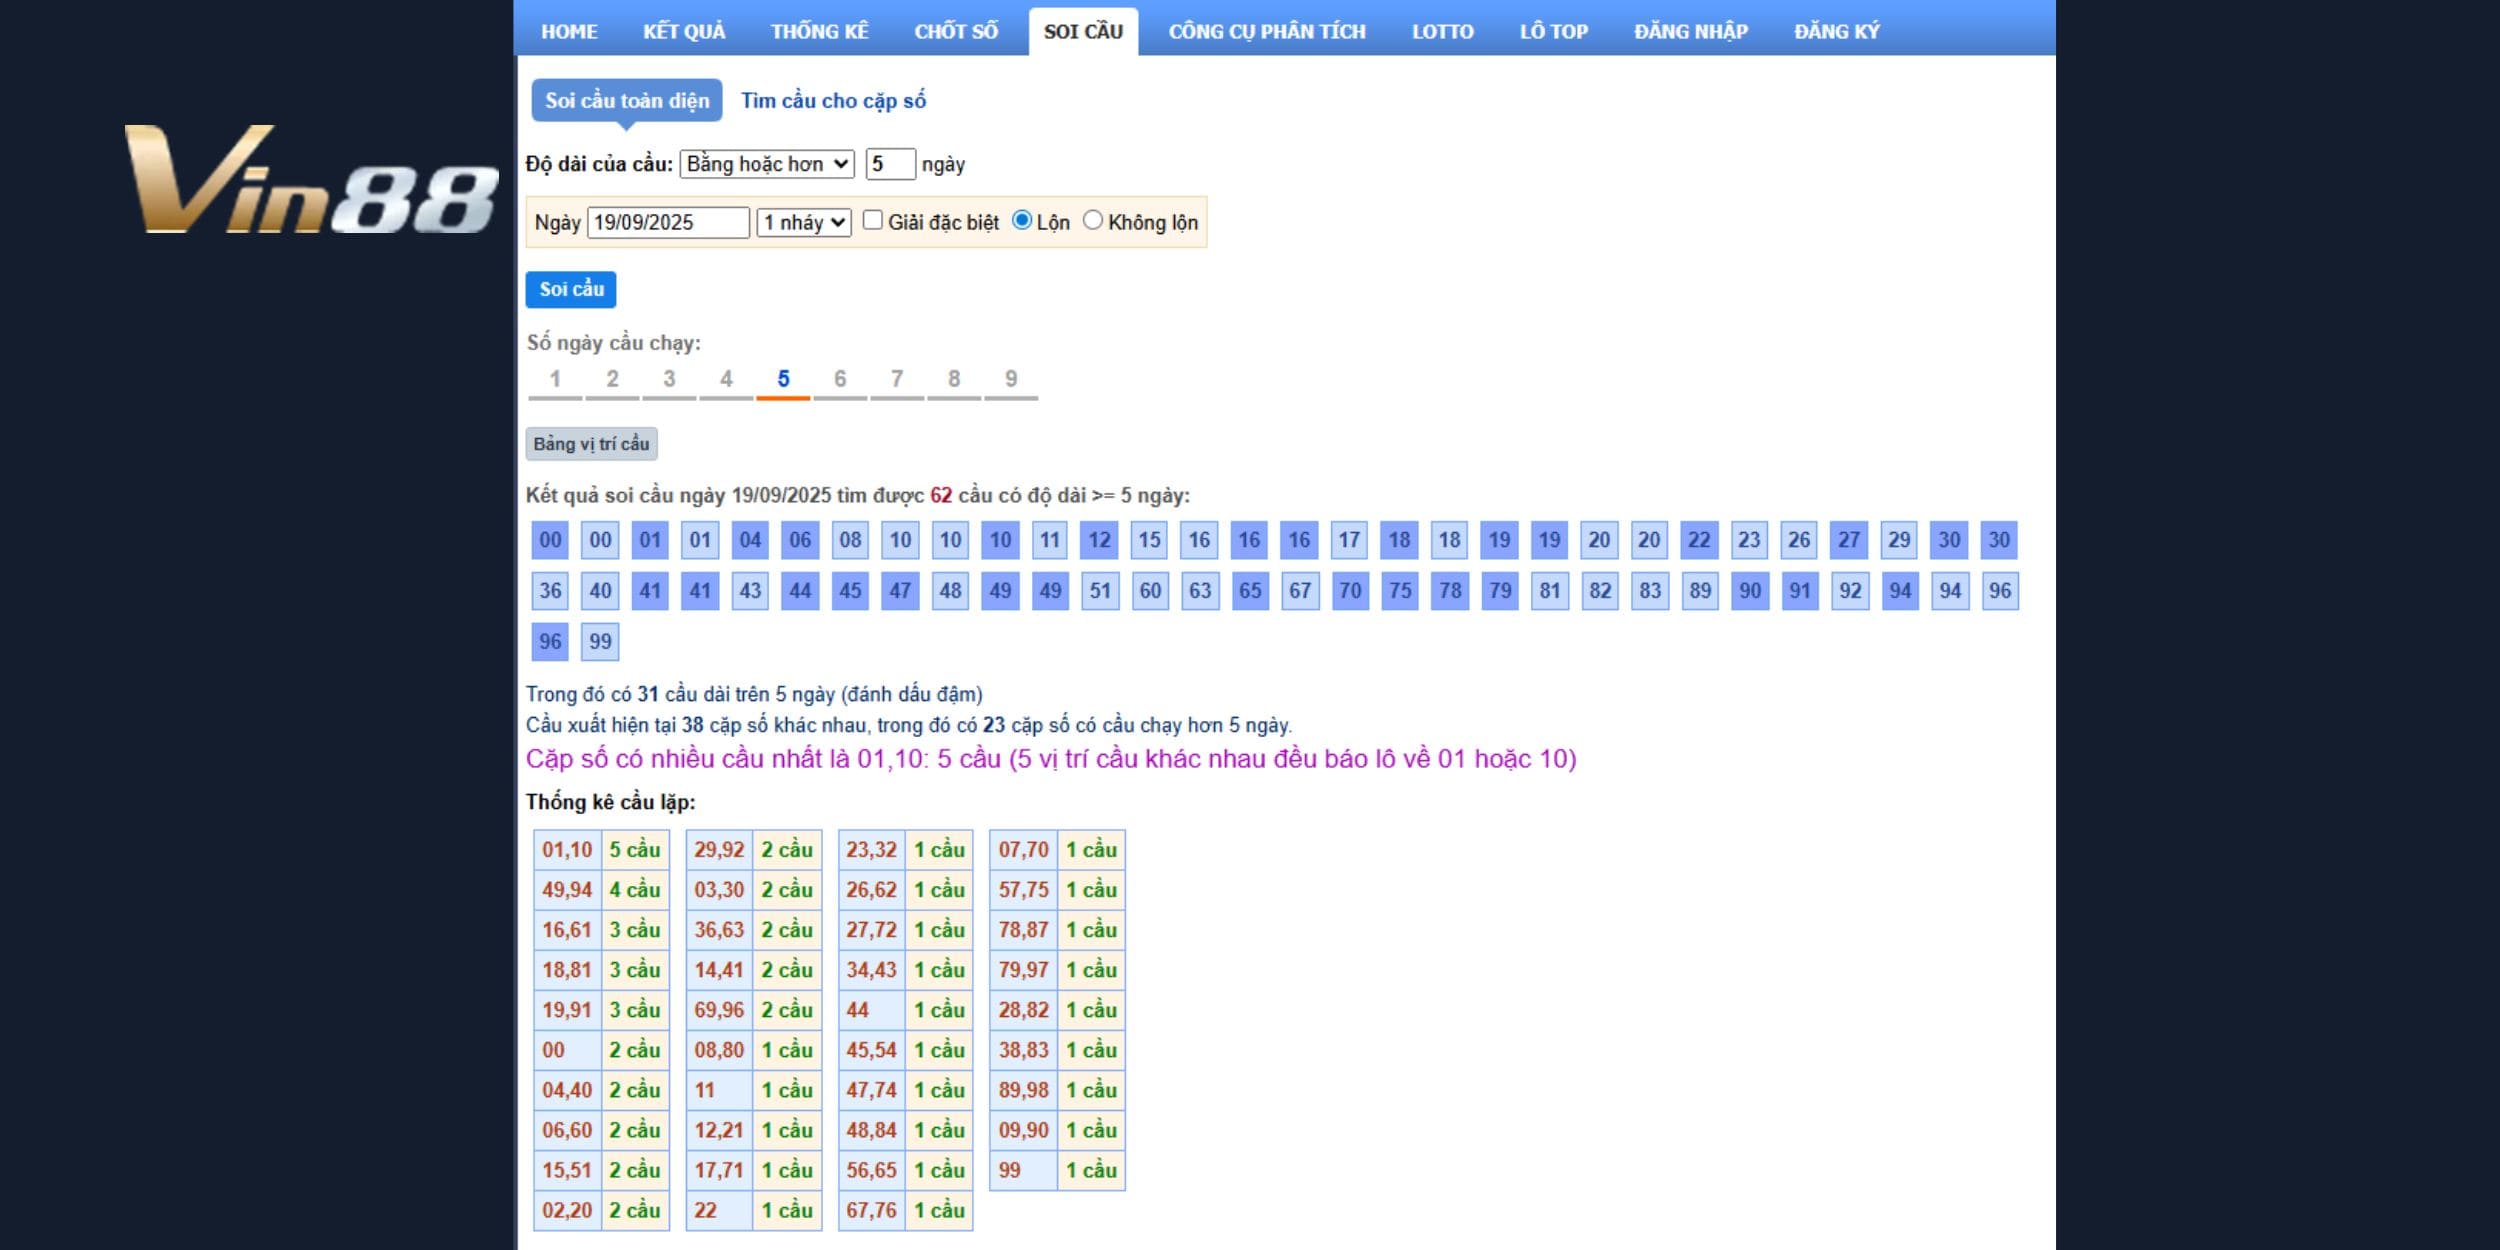Click the Soi cầu button
The width and height of the screenshot is (2500, 1250).
tap(571, 289)
